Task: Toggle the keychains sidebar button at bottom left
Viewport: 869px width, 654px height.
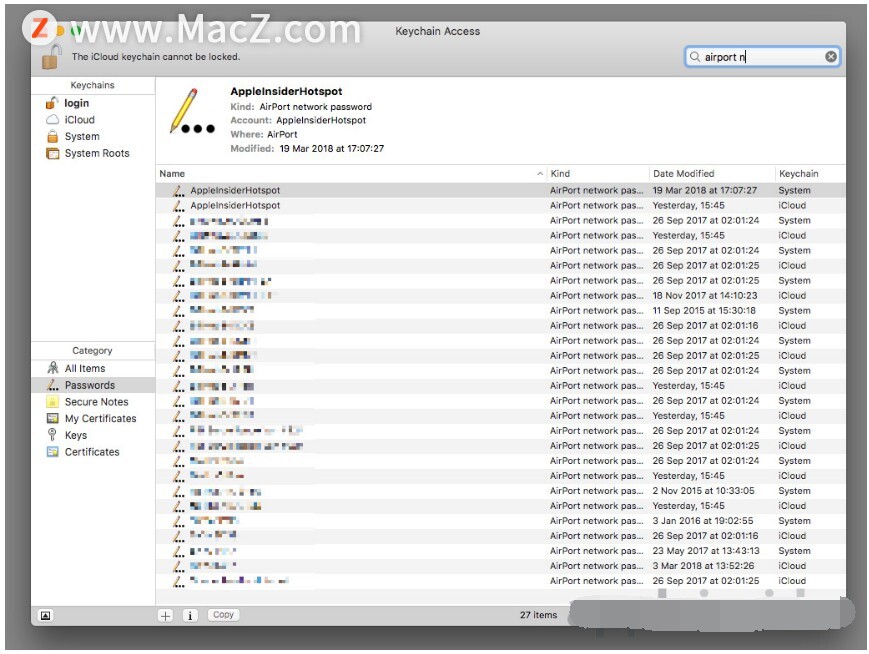Action: click(x=45, y=615)
